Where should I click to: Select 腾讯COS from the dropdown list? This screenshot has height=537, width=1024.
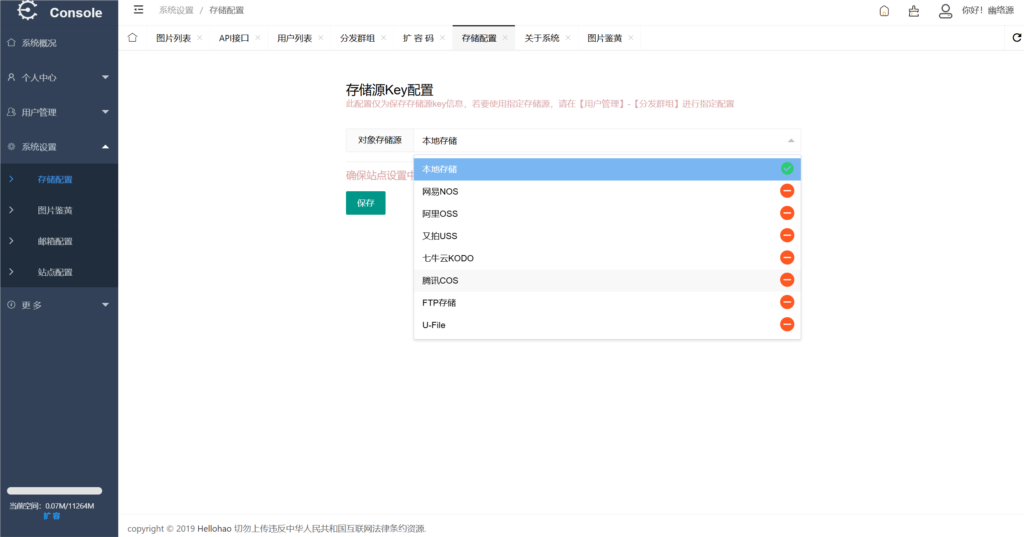tap(607, 280)
